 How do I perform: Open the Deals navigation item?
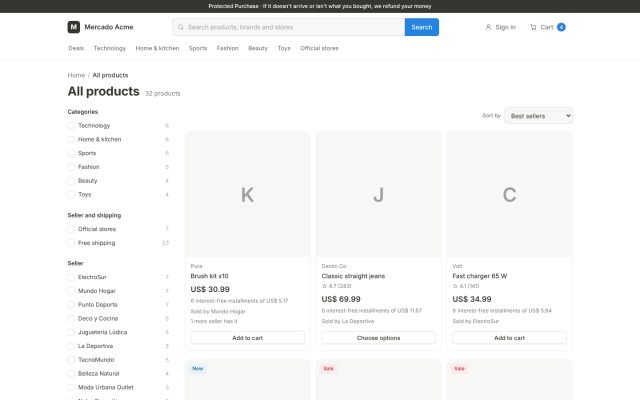76,48
